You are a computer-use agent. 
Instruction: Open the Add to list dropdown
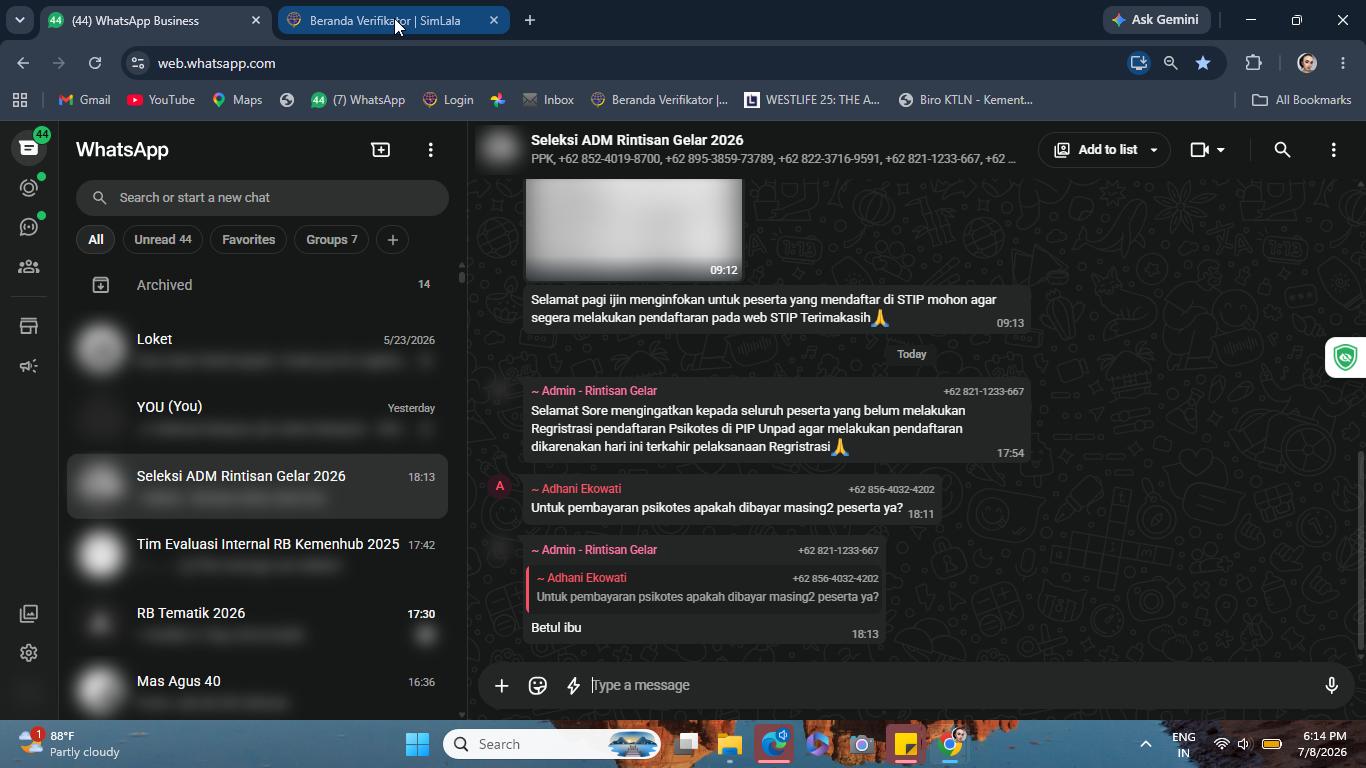1104,149
